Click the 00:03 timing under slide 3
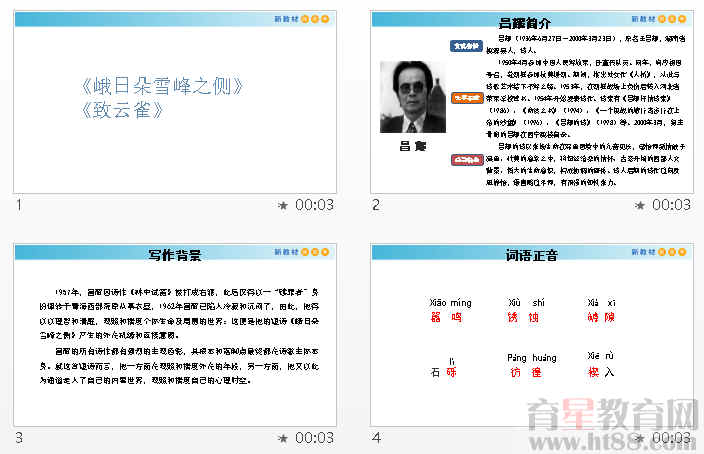Viewport: 704px width, 454px height. tap(315, 438)
